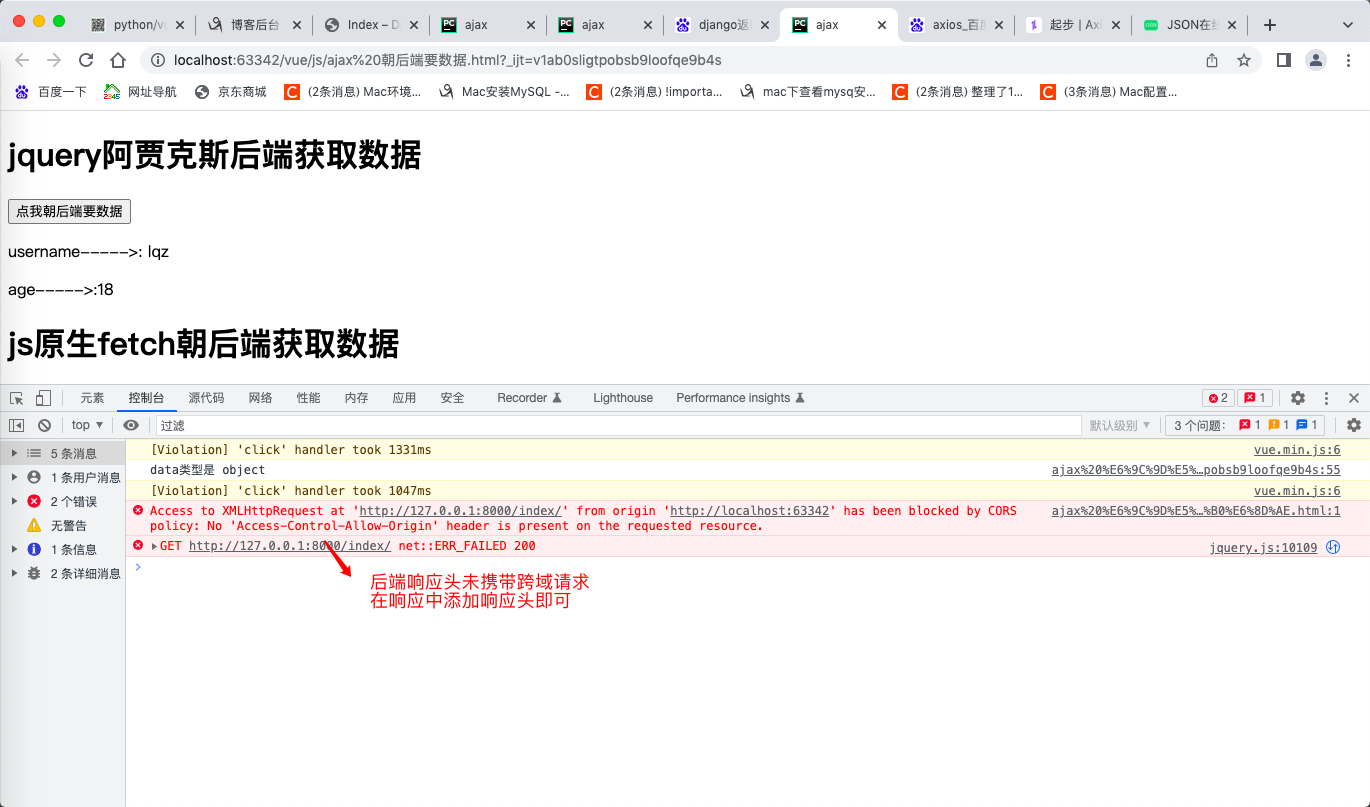
Task: Switch to the 元素 DevTools tab
Action: pyautogui.click(x=92, y=398)
